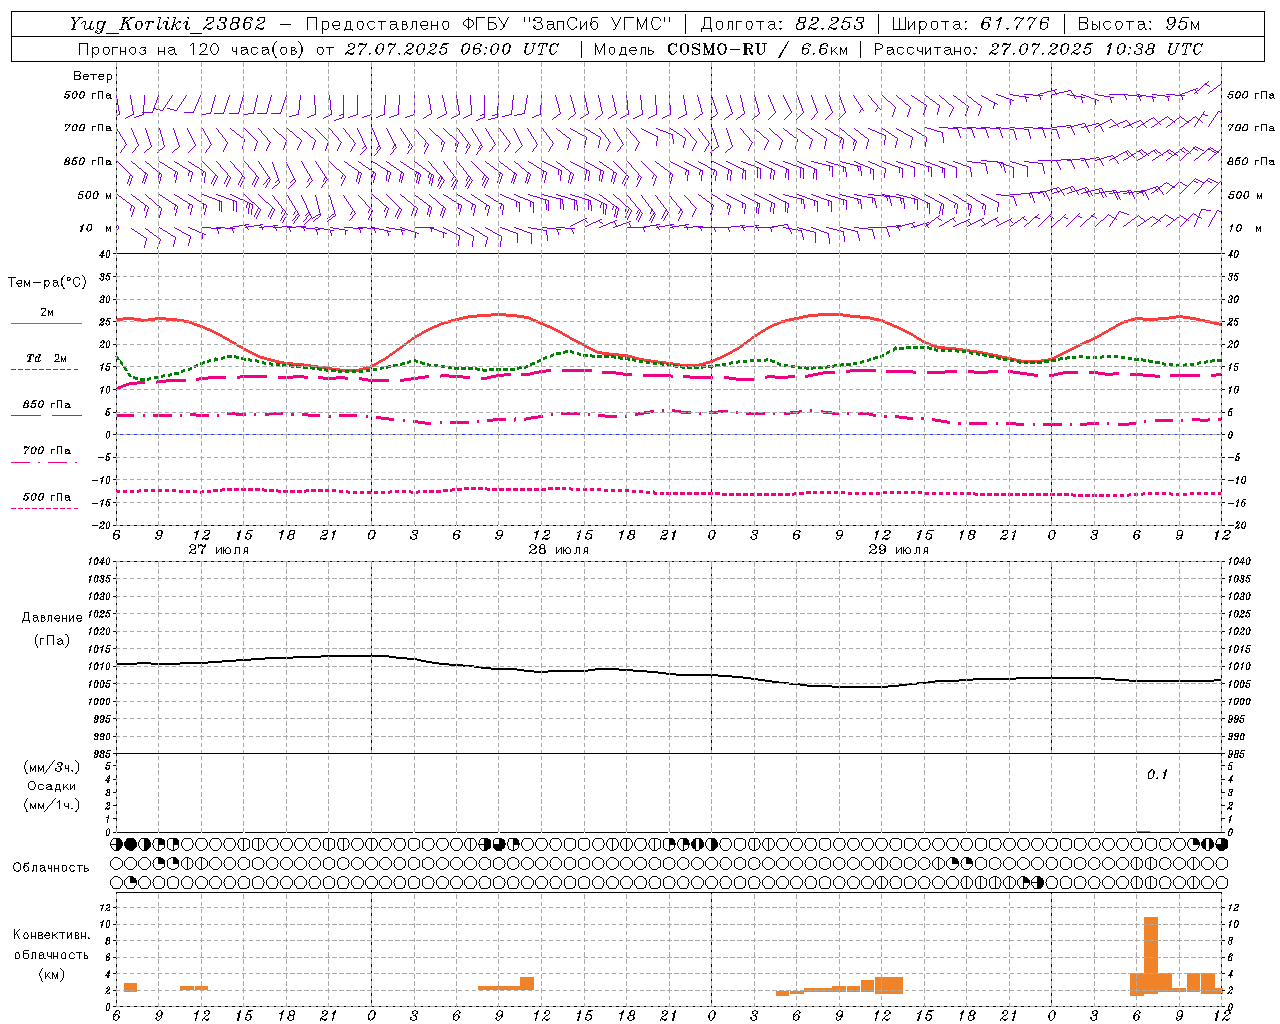The image size is (1280, 1024).
Task: Click the 1040 tick on the left pressure axis
Action: click(x=101, y=561)
